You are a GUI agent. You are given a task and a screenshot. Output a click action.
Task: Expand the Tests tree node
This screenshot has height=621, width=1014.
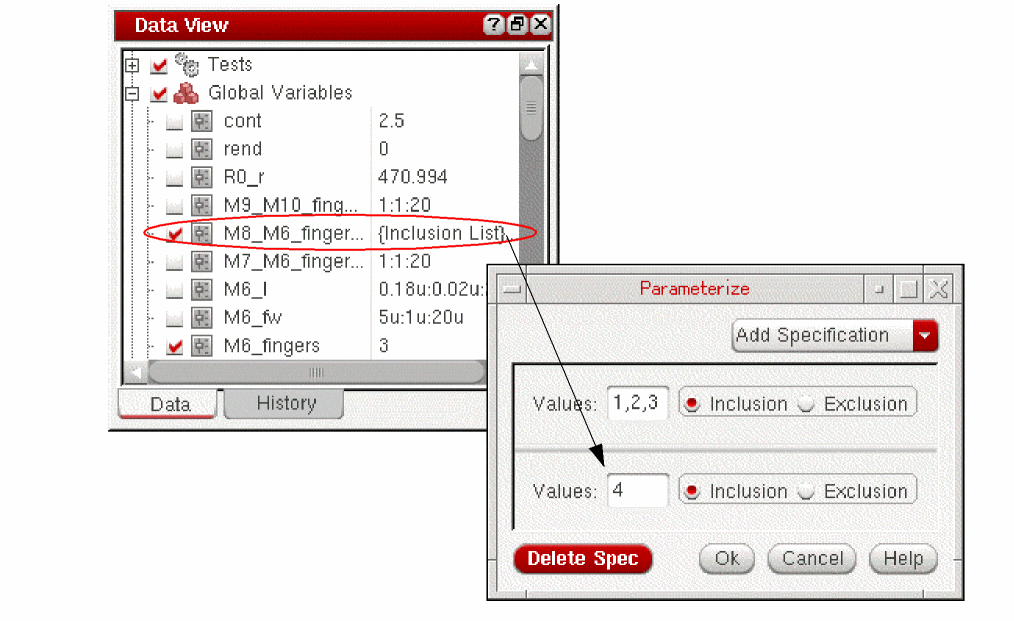[x=133, y=65]
